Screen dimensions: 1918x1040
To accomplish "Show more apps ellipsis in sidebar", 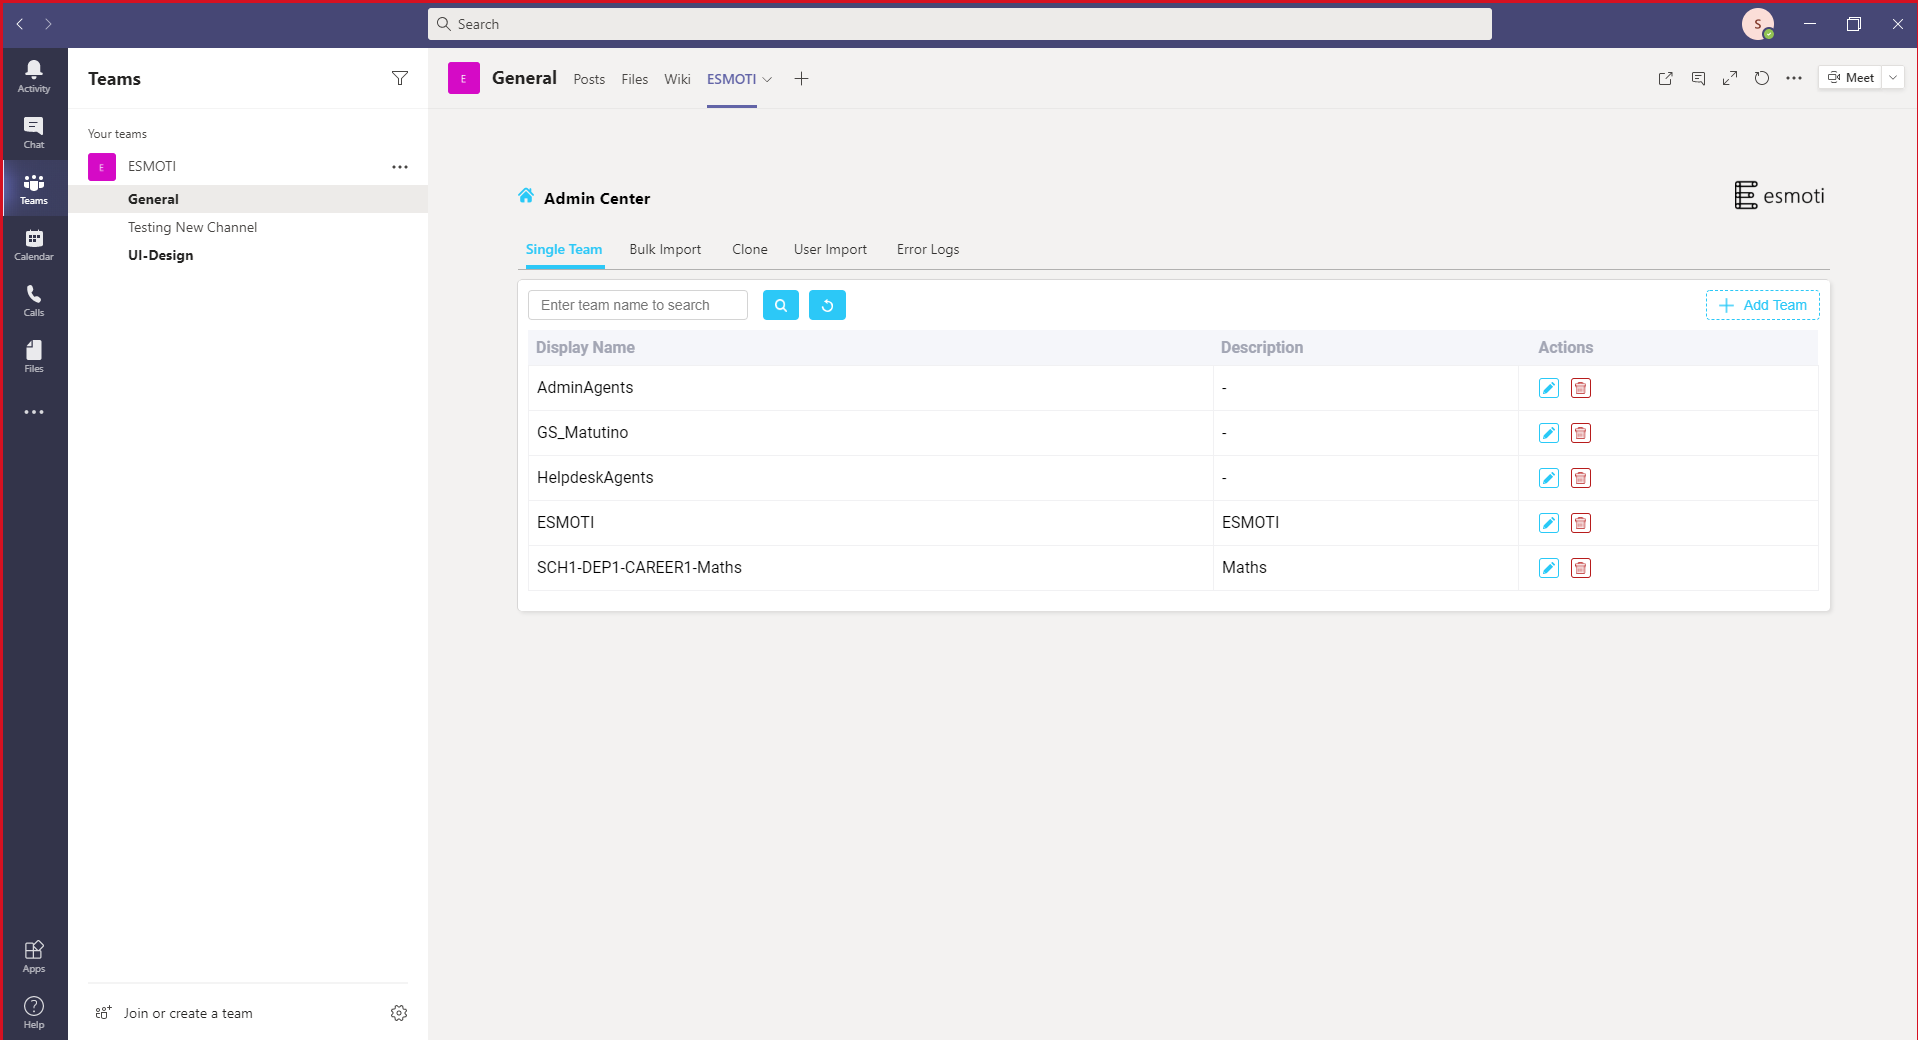I will pyautogui.click(x=34, y=412).
